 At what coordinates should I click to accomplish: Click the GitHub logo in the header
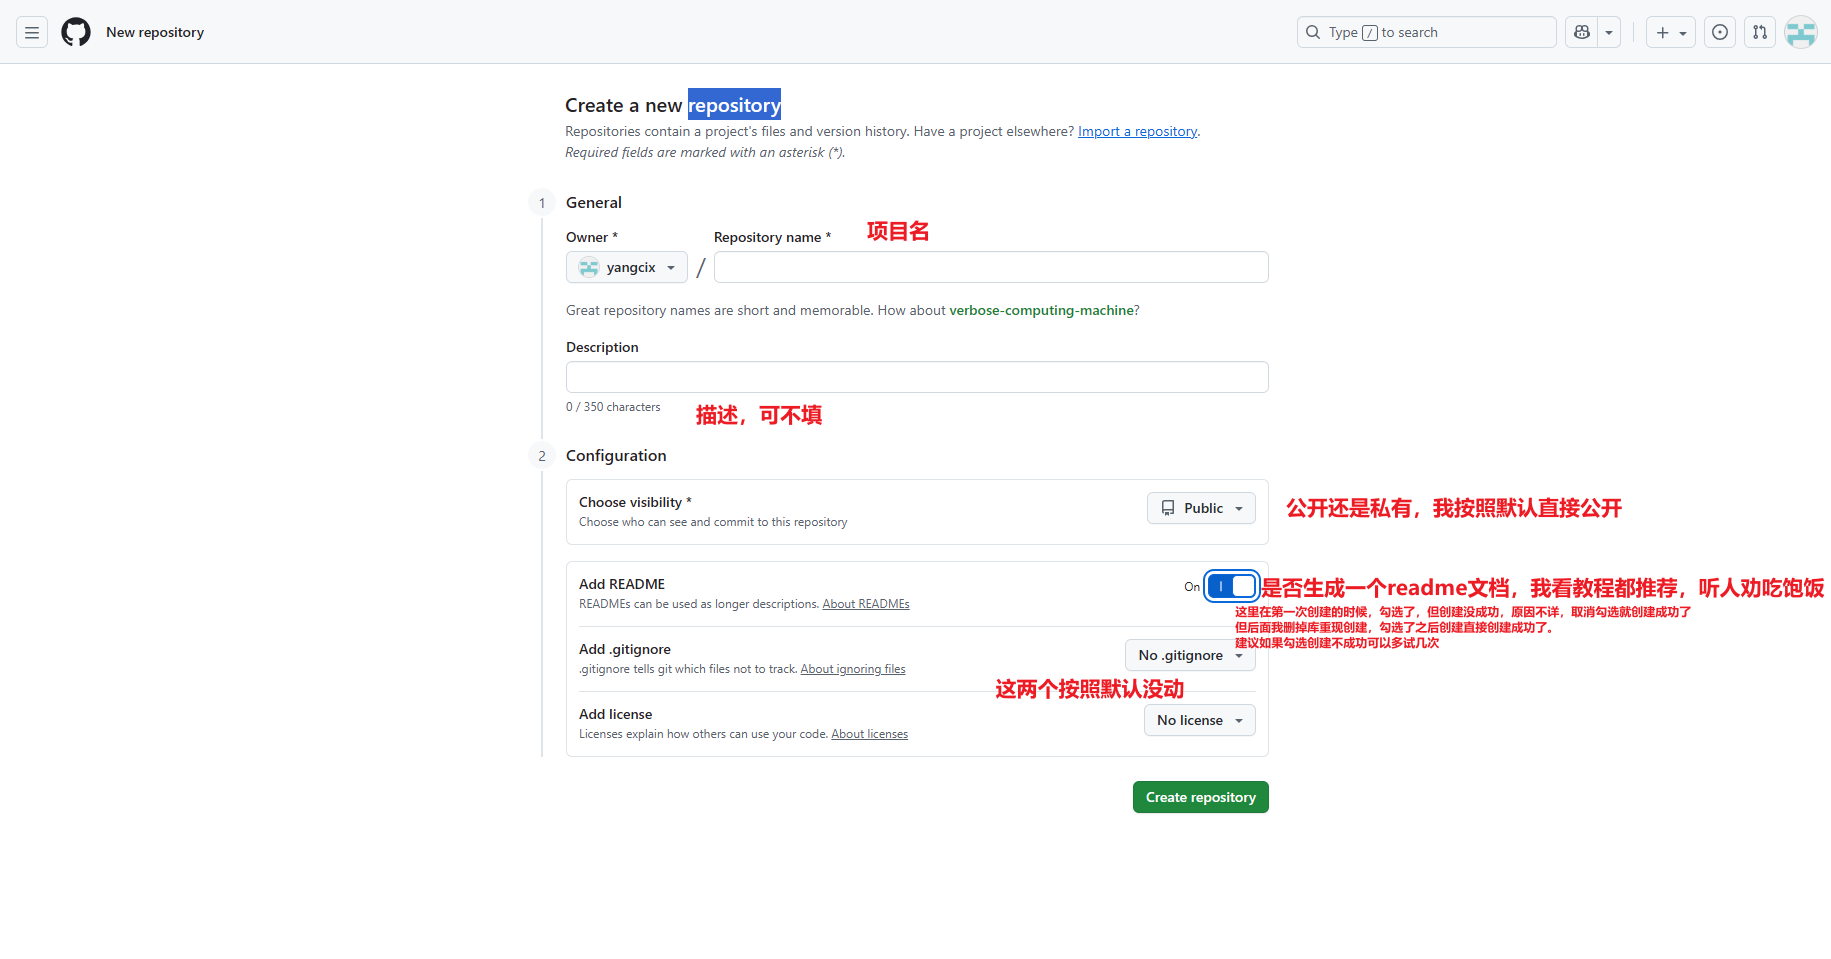(75, 31)
